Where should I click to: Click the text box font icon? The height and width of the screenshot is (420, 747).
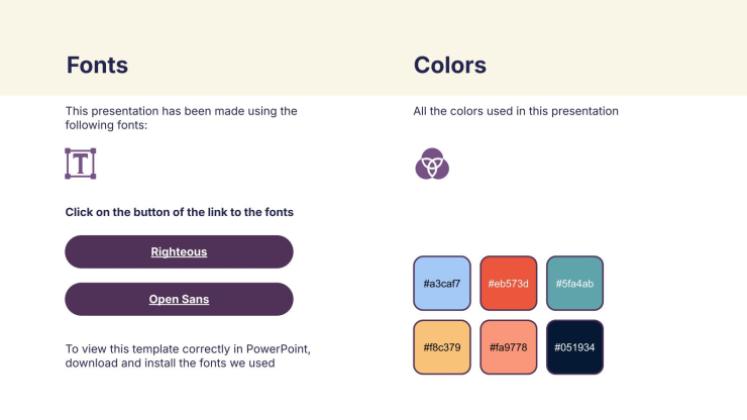point(80,164)
